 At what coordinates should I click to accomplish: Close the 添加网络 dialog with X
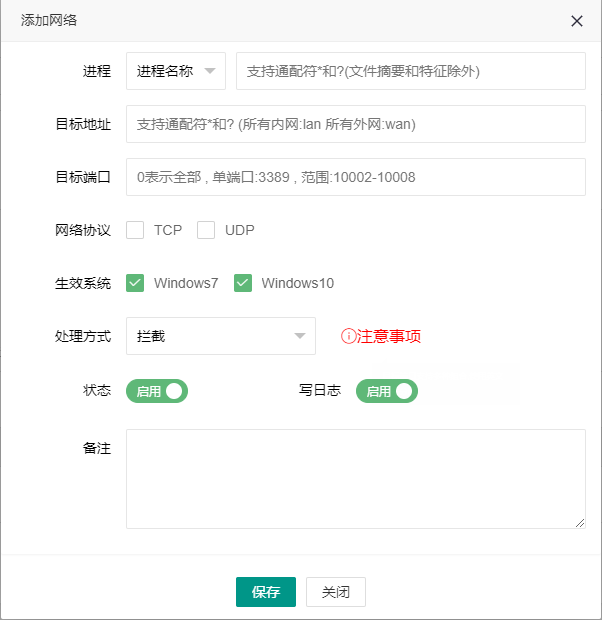577,21
